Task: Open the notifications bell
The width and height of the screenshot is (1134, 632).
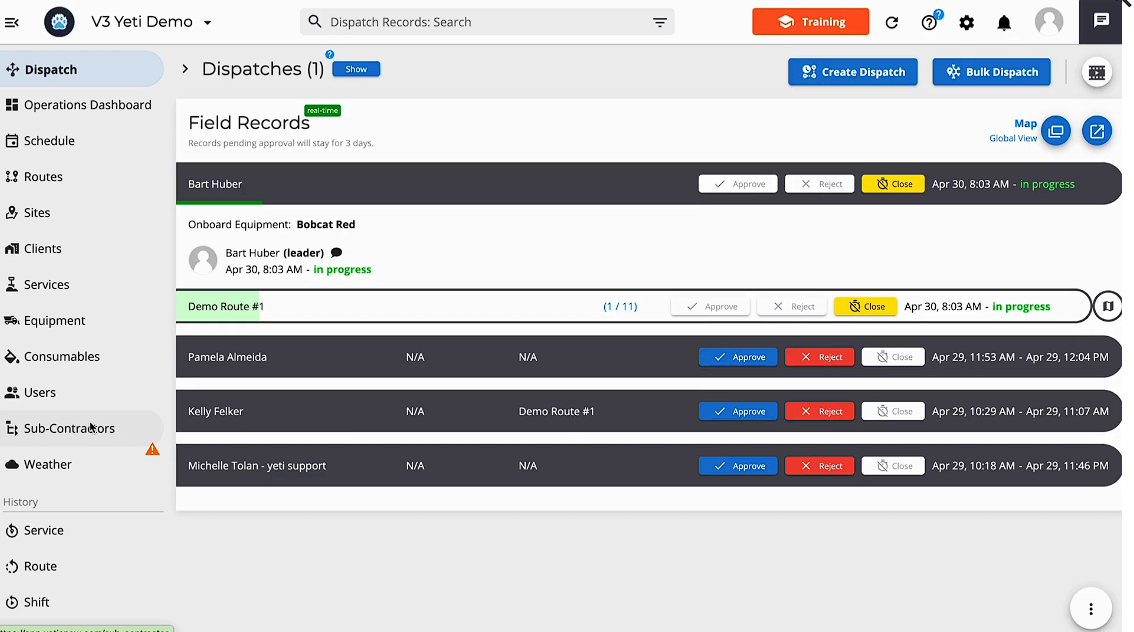Action: point(1004,22)
